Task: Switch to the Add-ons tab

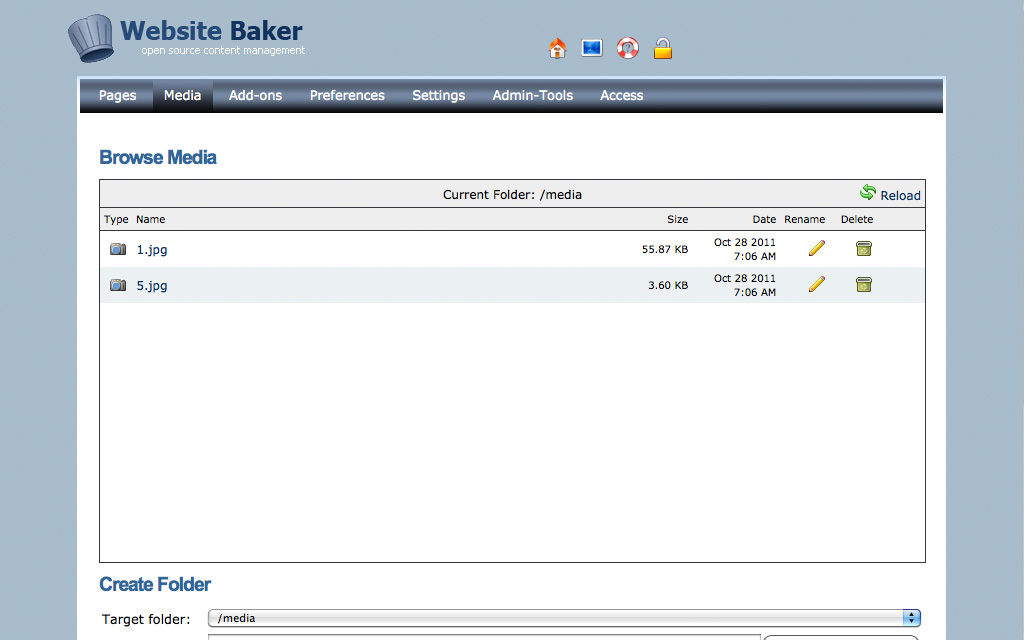Action: (x=255, y=96)
